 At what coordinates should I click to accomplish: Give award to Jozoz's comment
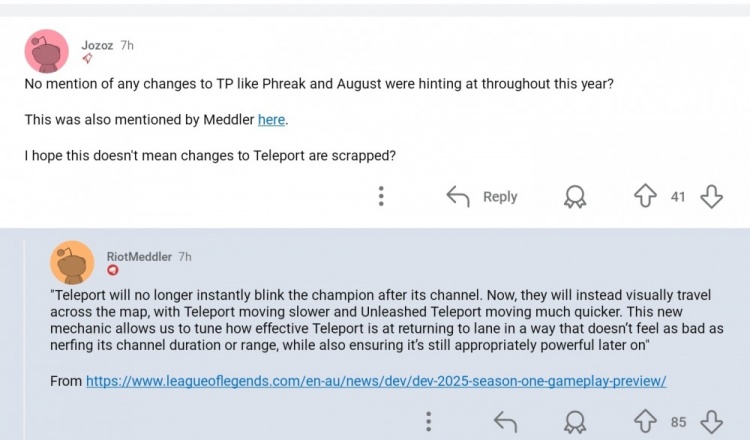tap(575, 197)
